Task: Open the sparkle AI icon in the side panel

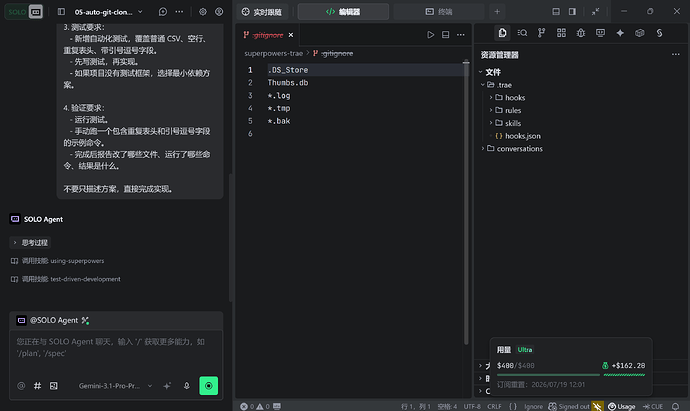Action: [x=620, y=33]
